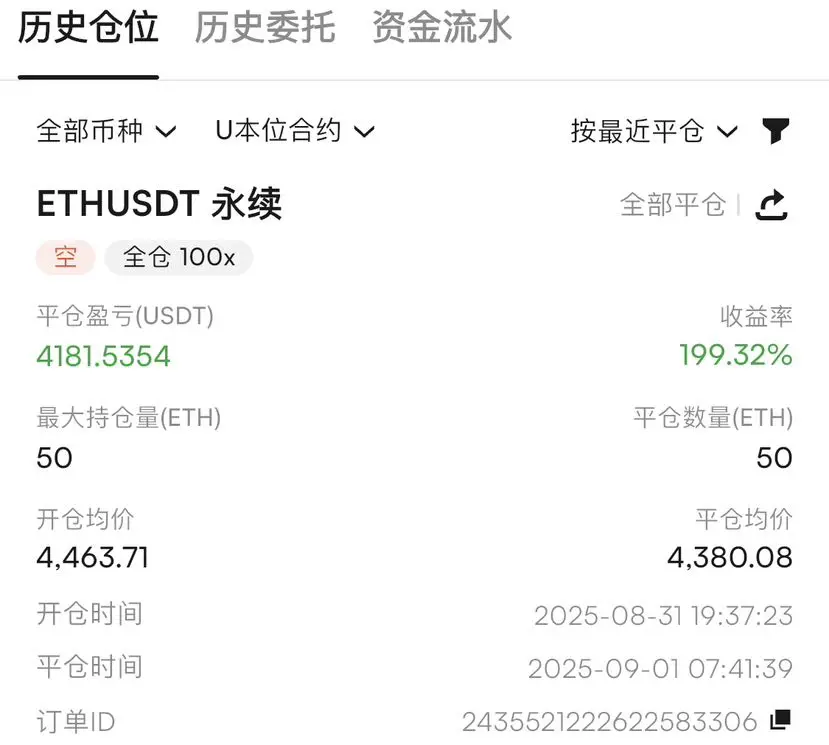Select the 4181.5354 profit value
This screenshot has width=829, height=745.
click(x=104, y=356)
